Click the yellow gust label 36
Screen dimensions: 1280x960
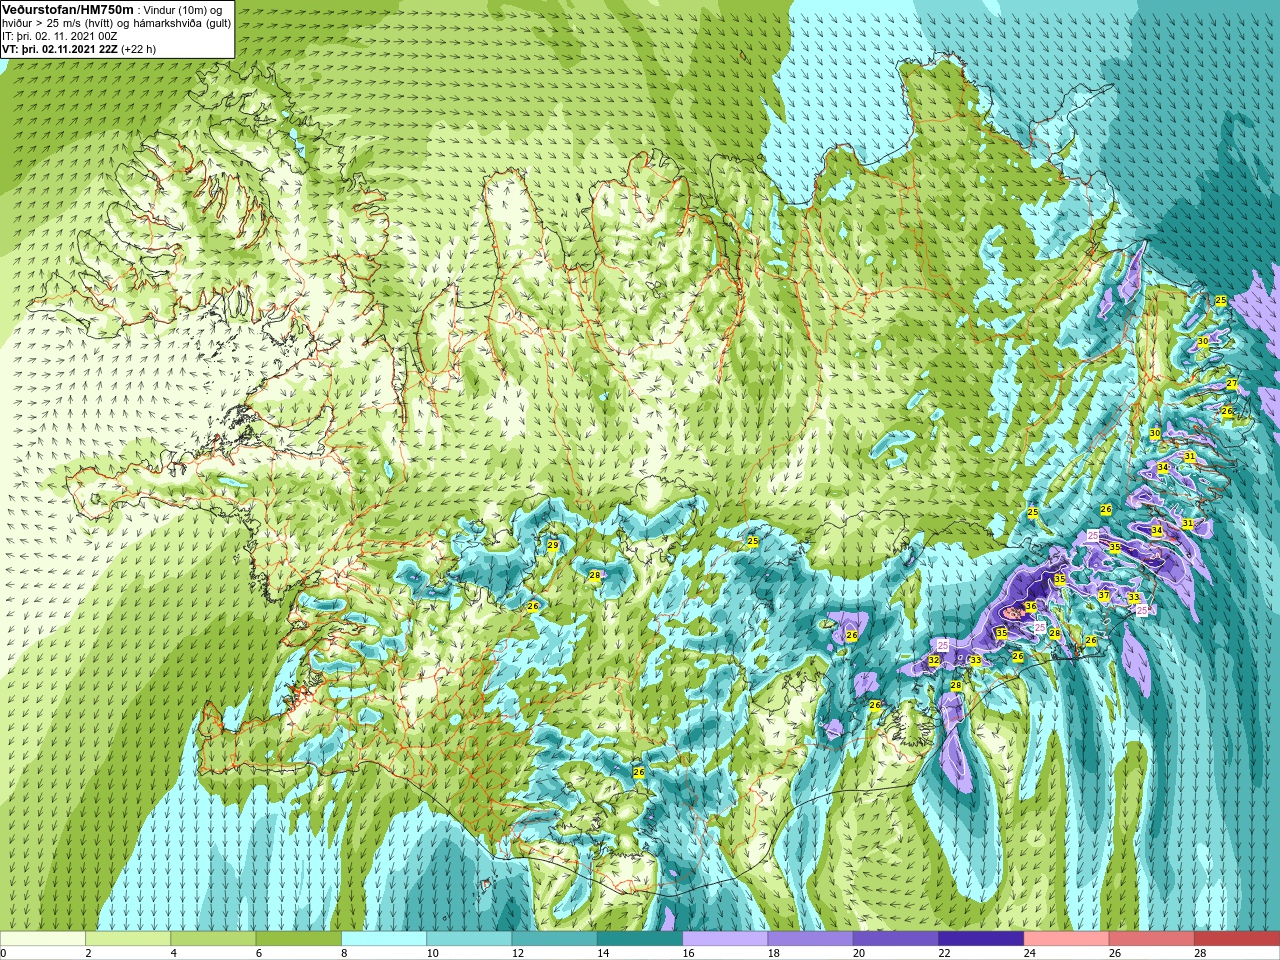(1031, 607)
